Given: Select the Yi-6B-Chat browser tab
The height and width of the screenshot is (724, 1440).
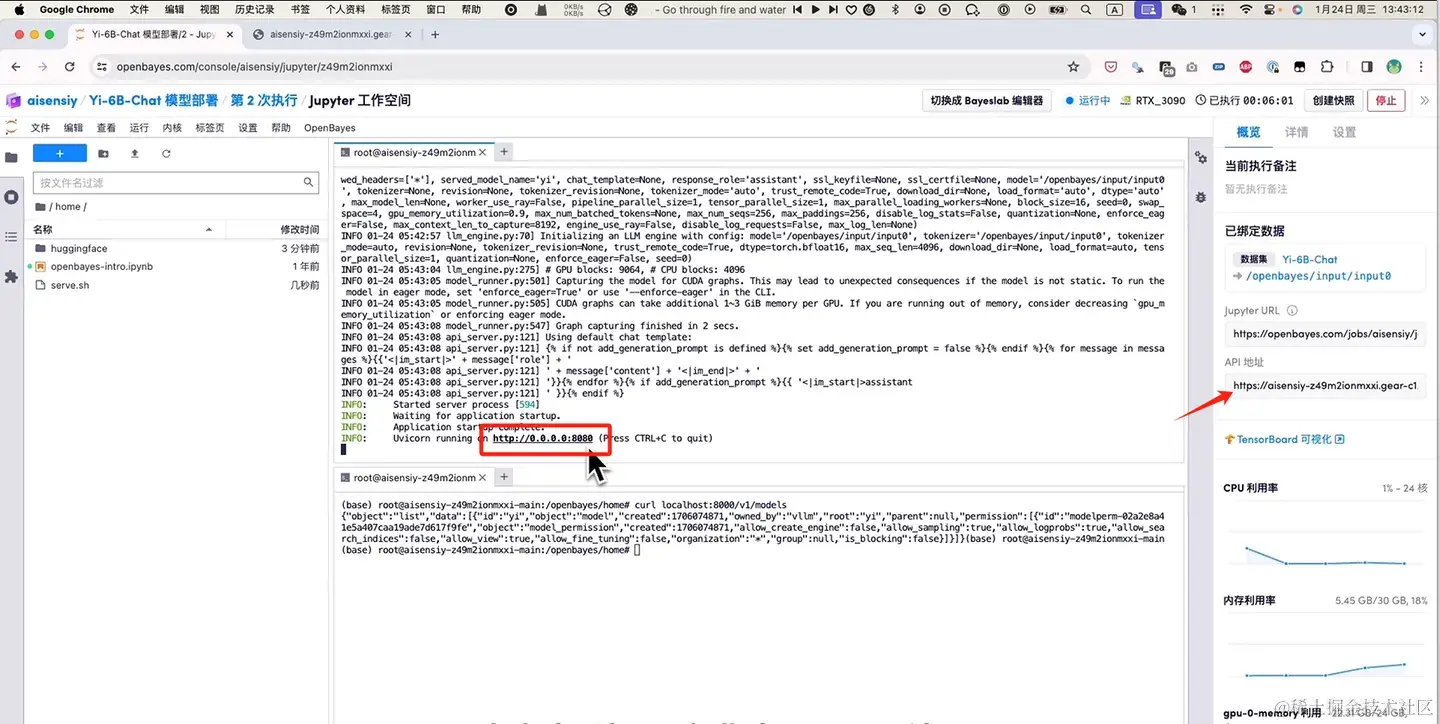Looking at the screenshot, I should 152,34.
